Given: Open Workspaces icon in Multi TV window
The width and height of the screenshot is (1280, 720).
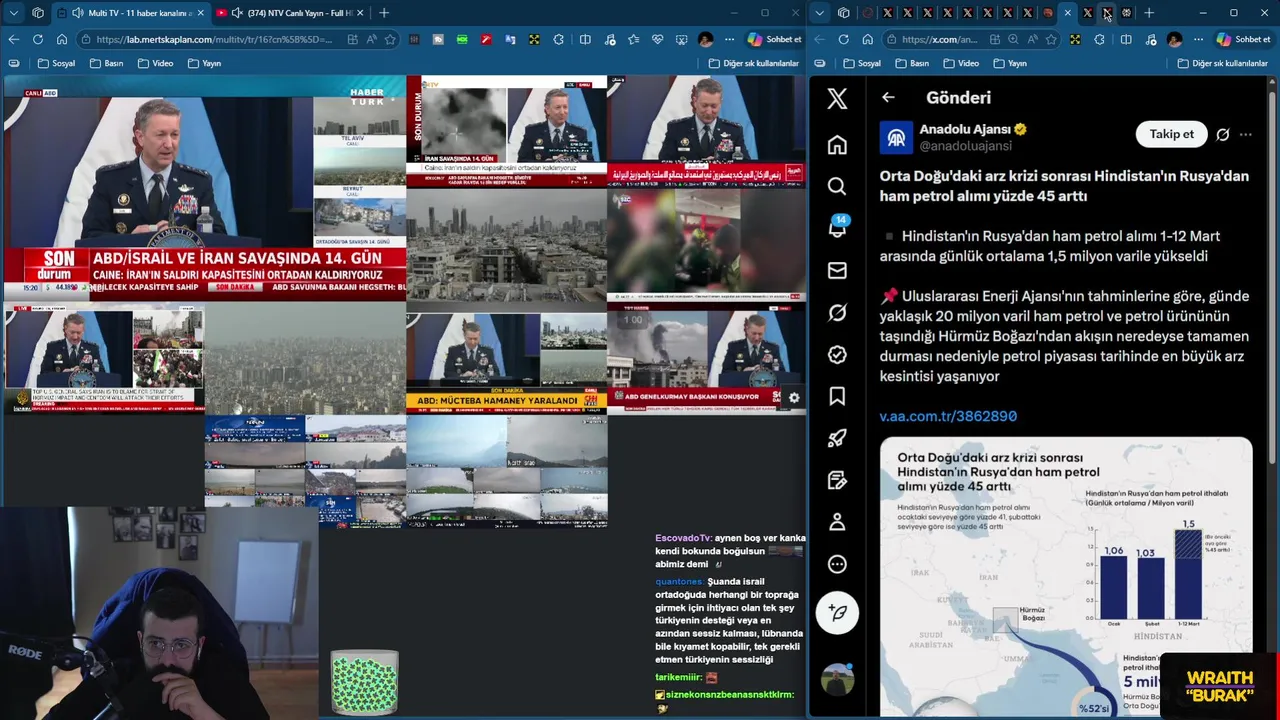Looking at the screenshot, I should [x=38, y=13].
